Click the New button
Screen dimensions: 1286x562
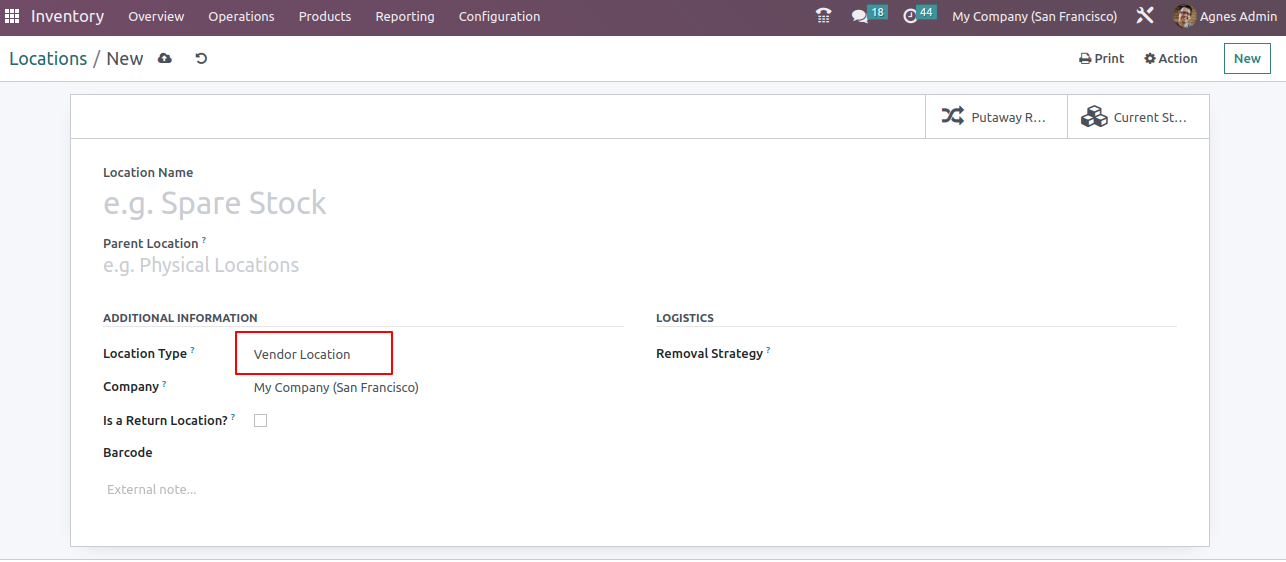1246,59
